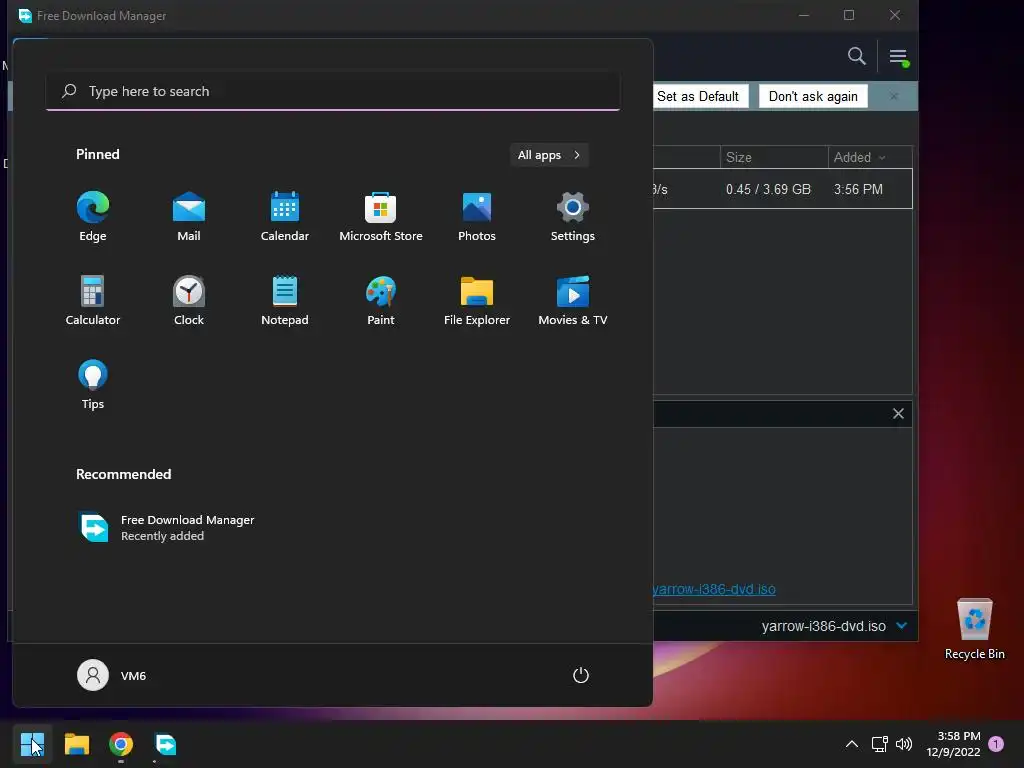The height and width of the screenshot is (768, 1024).
Task: Switch to Free Download Manager on taskbar
Action: (x=165, y=744)
